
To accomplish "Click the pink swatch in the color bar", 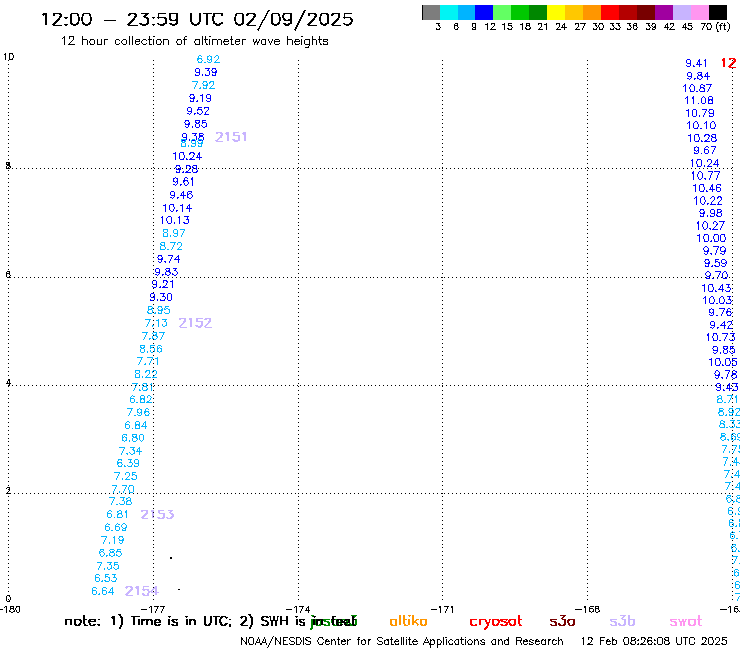I will 699,12.
